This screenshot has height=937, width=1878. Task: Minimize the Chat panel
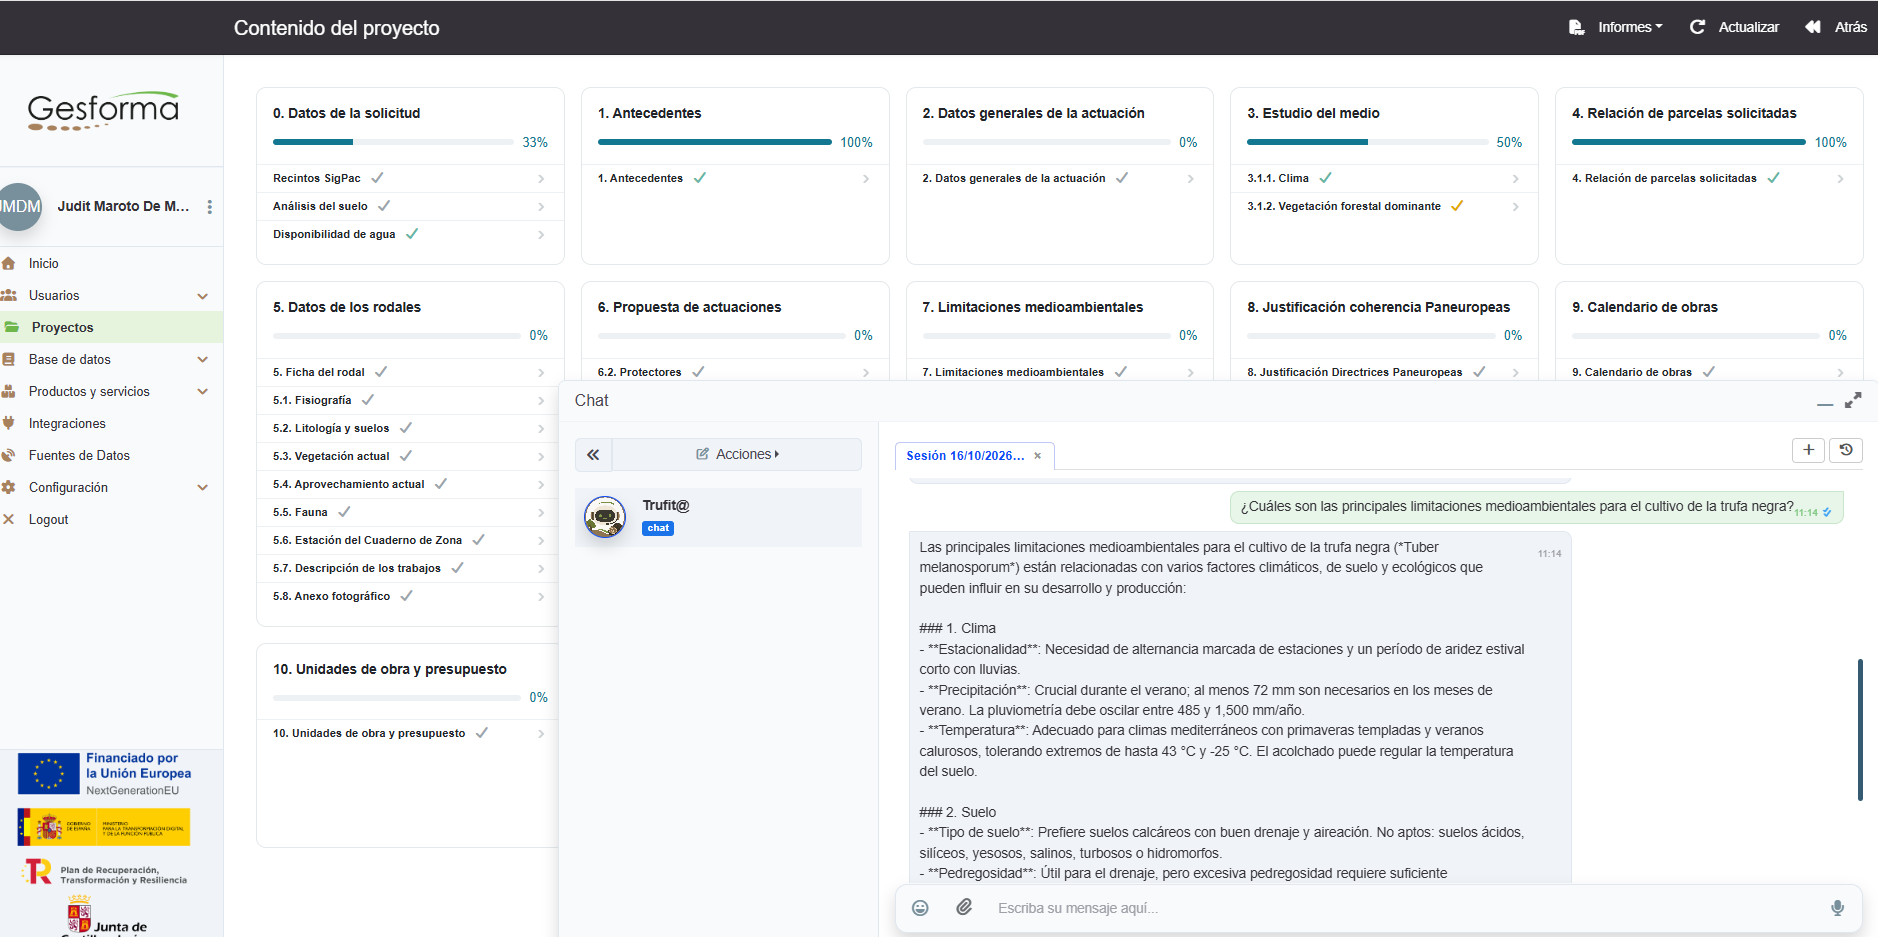[1825, 403]
